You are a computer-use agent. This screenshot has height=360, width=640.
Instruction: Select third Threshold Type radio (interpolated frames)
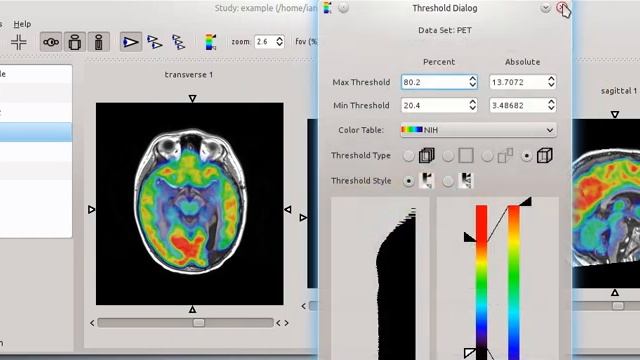tap(487, 156)
